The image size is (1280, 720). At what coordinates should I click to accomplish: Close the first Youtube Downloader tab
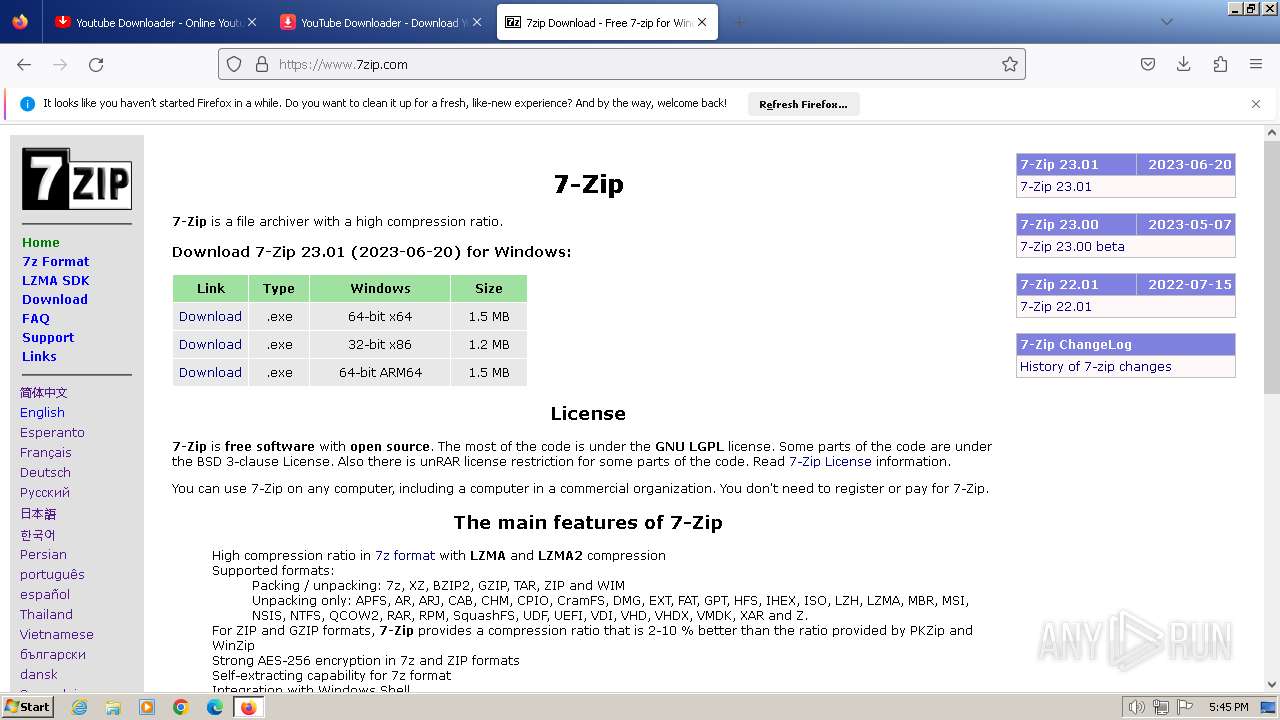[252, 22]
